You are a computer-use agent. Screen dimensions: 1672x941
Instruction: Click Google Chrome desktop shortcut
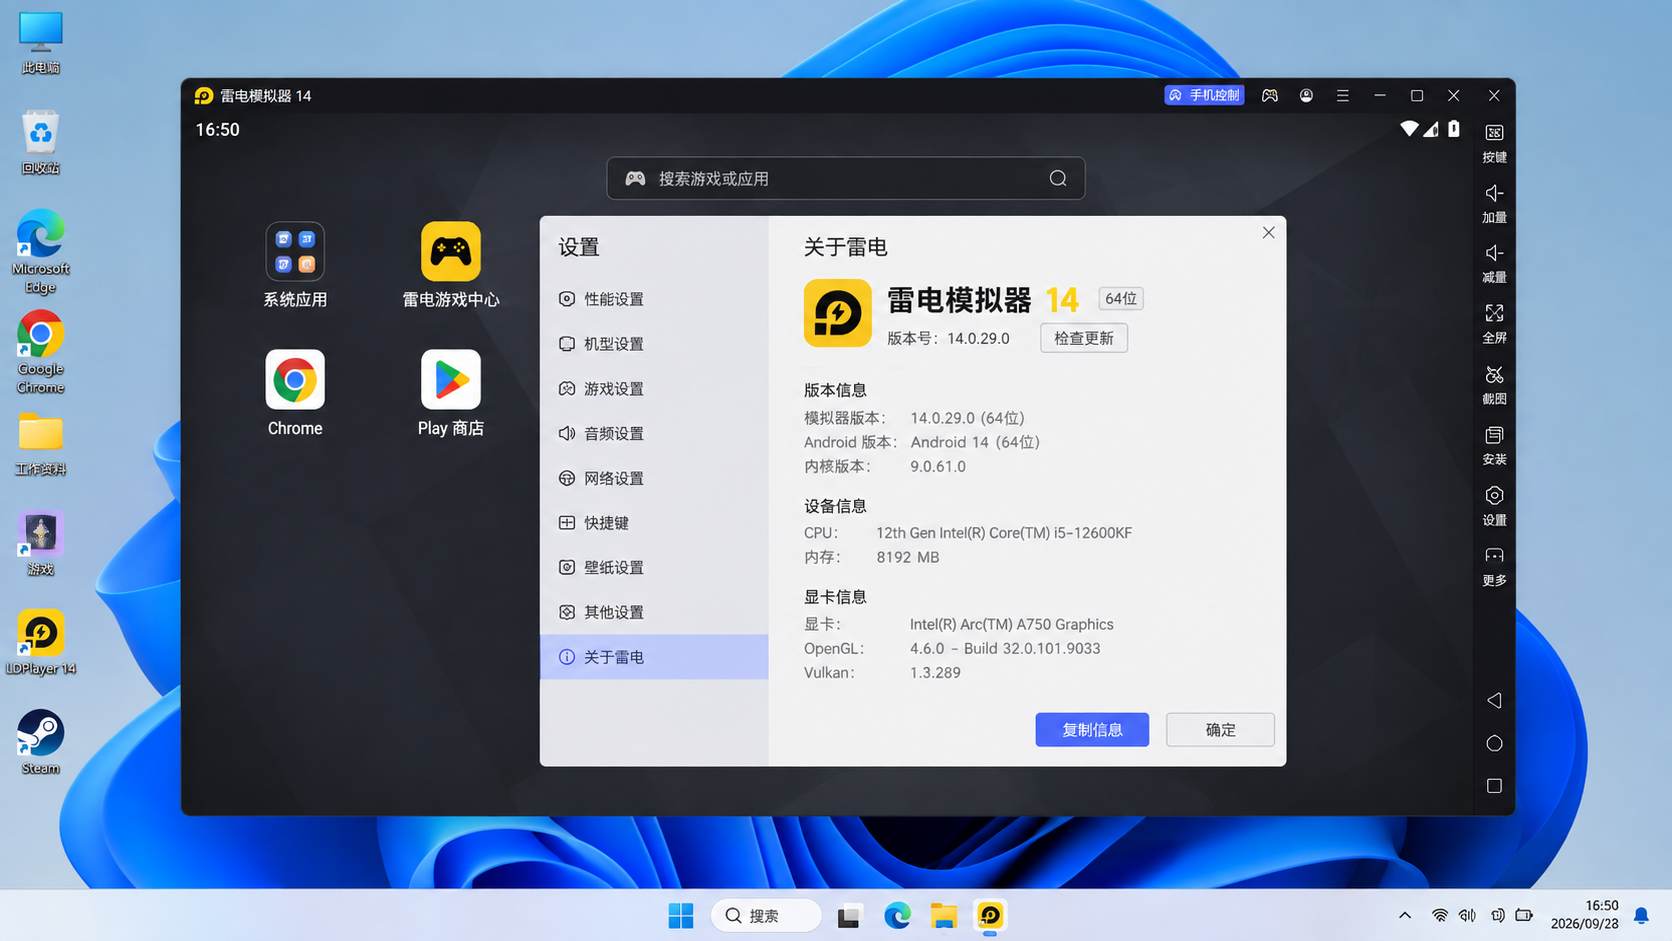(x=41, y=352)
